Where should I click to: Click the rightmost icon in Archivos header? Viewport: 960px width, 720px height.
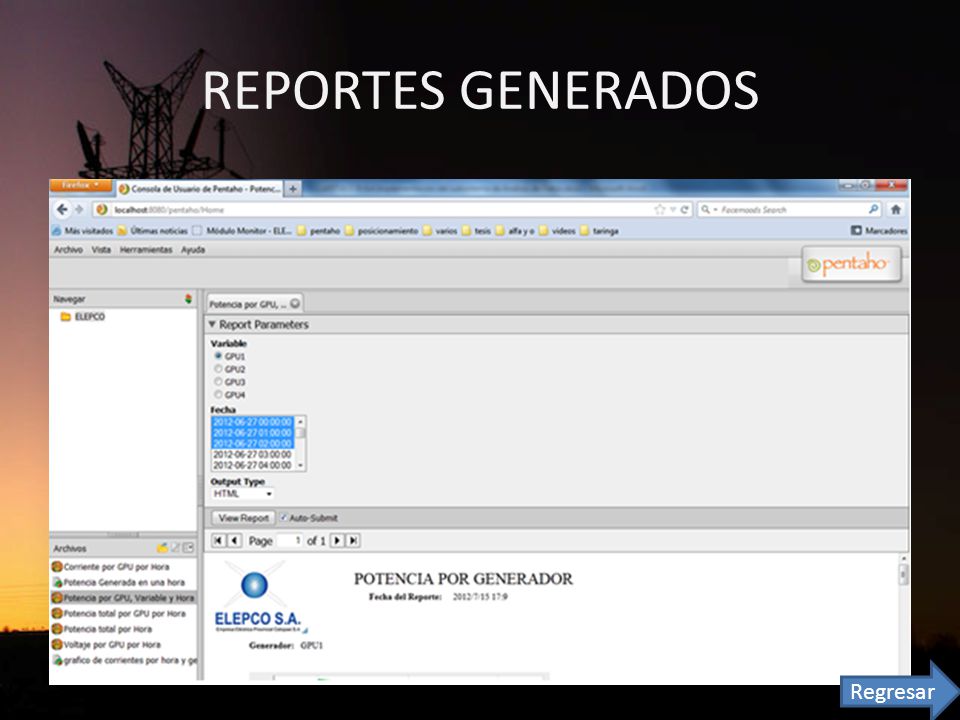click(189, 548)
